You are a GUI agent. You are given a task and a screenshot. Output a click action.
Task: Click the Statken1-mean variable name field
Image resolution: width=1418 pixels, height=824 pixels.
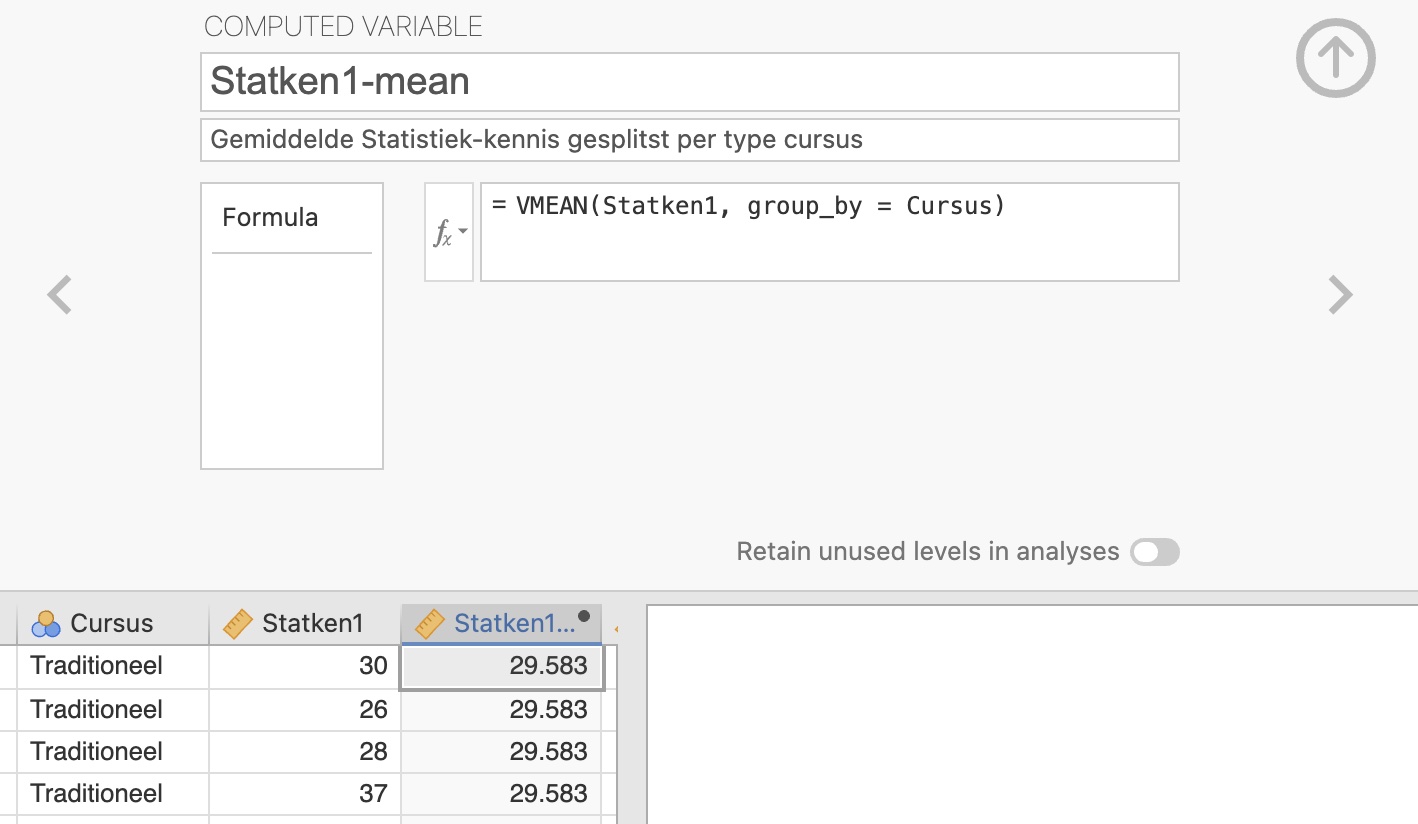689,82
